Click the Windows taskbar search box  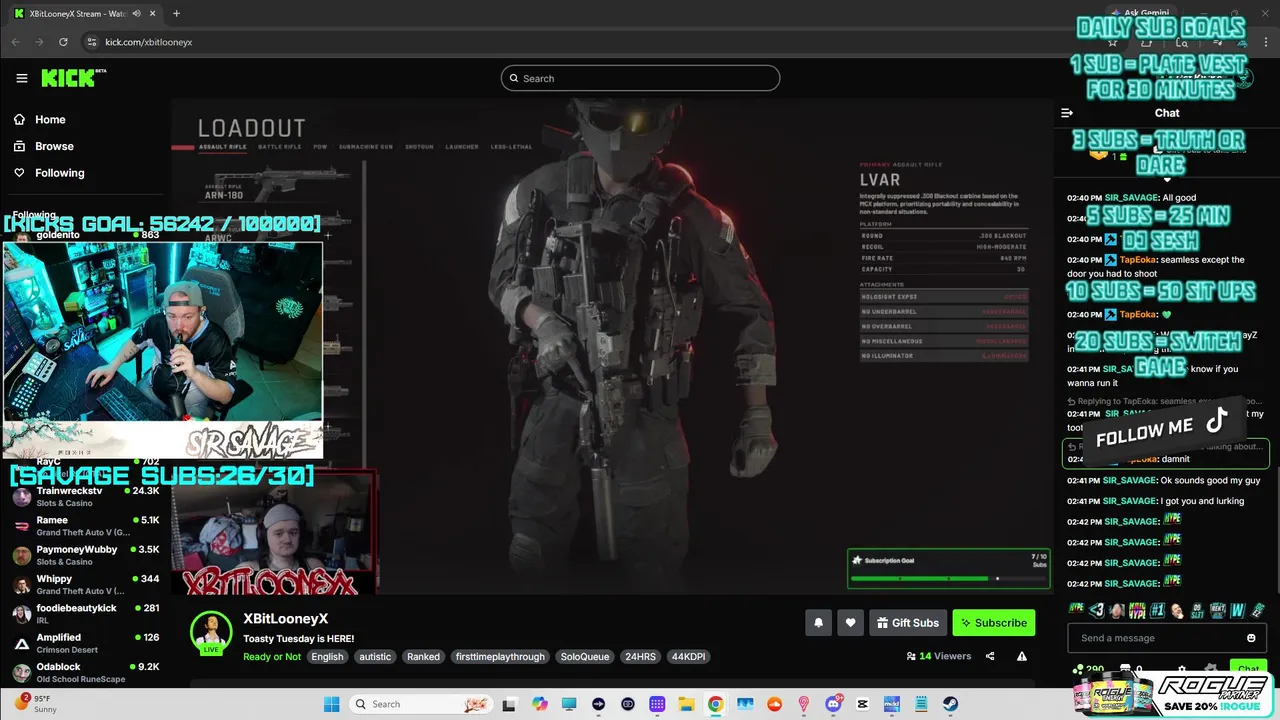[x=420, y=704]
